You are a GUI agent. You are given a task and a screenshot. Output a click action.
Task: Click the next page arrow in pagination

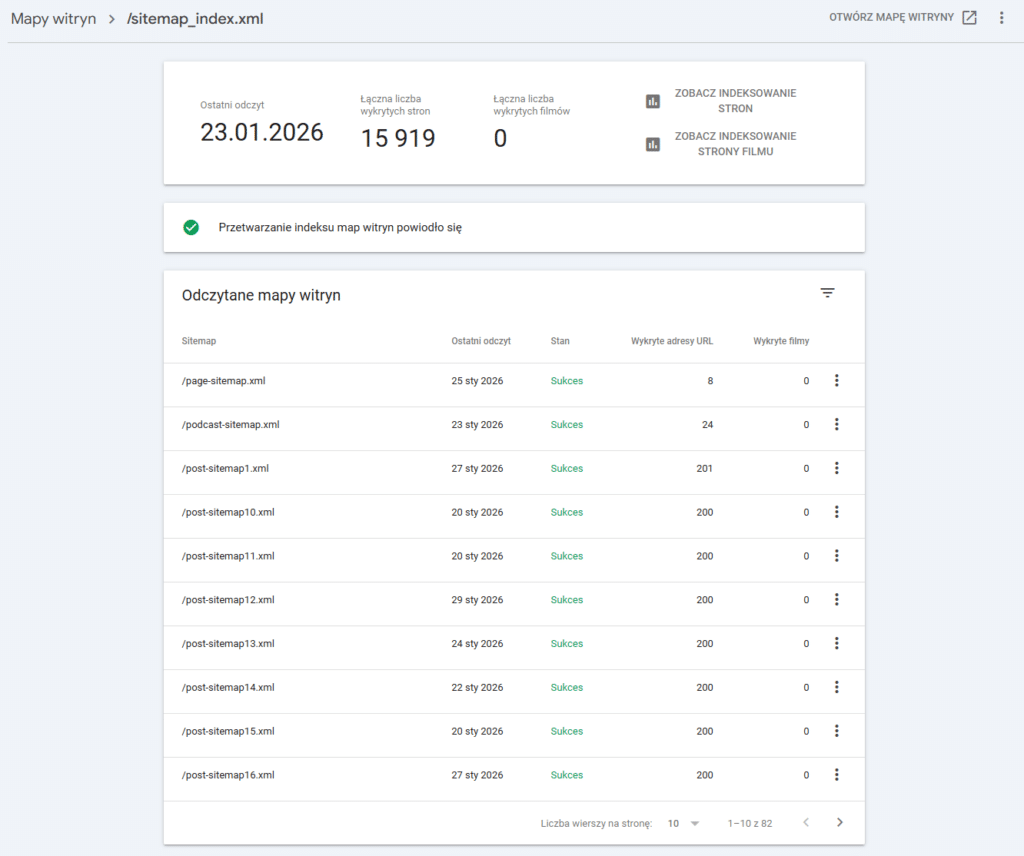coord(840,822)
